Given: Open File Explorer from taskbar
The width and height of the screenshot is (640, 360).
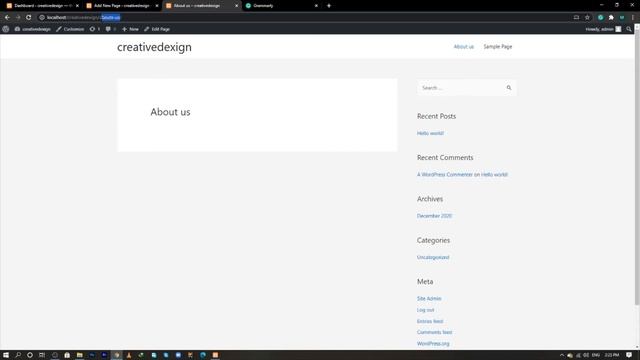Looking at the screenshot, I should 80,355.
